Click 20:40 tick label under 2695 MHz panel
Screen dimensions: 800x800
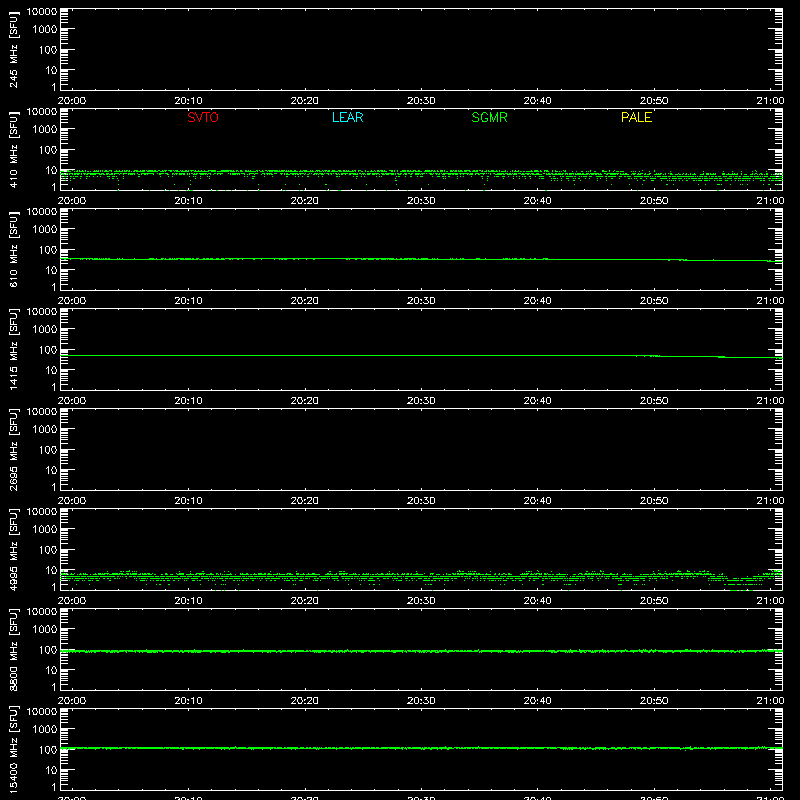[x=537, y=501]
